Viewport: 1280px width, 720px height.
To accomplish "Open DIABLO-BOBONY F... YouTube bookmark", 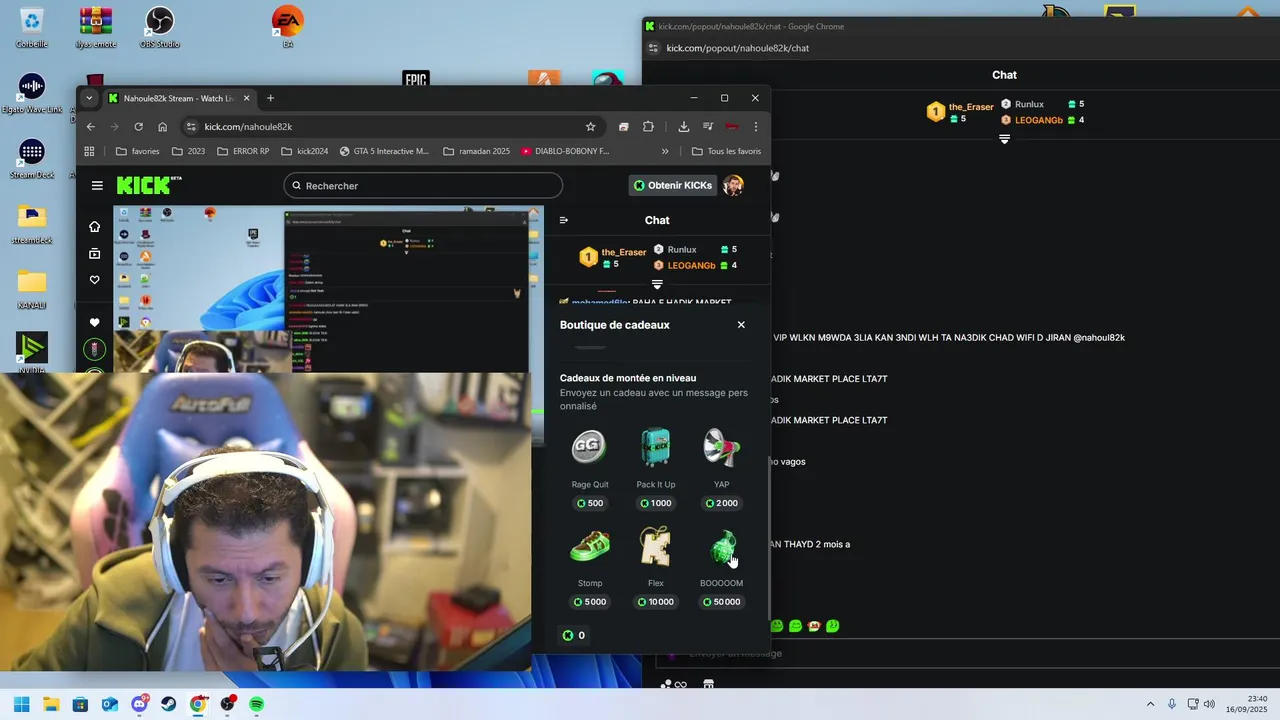I will pyautogui.click(x=565, y=151).
